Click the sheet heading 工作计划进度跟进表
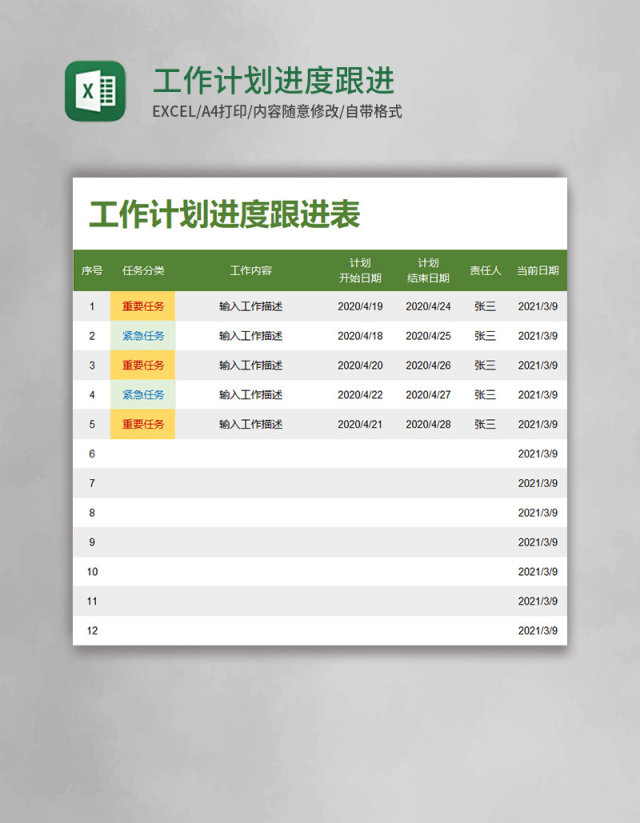 [225, 214]
